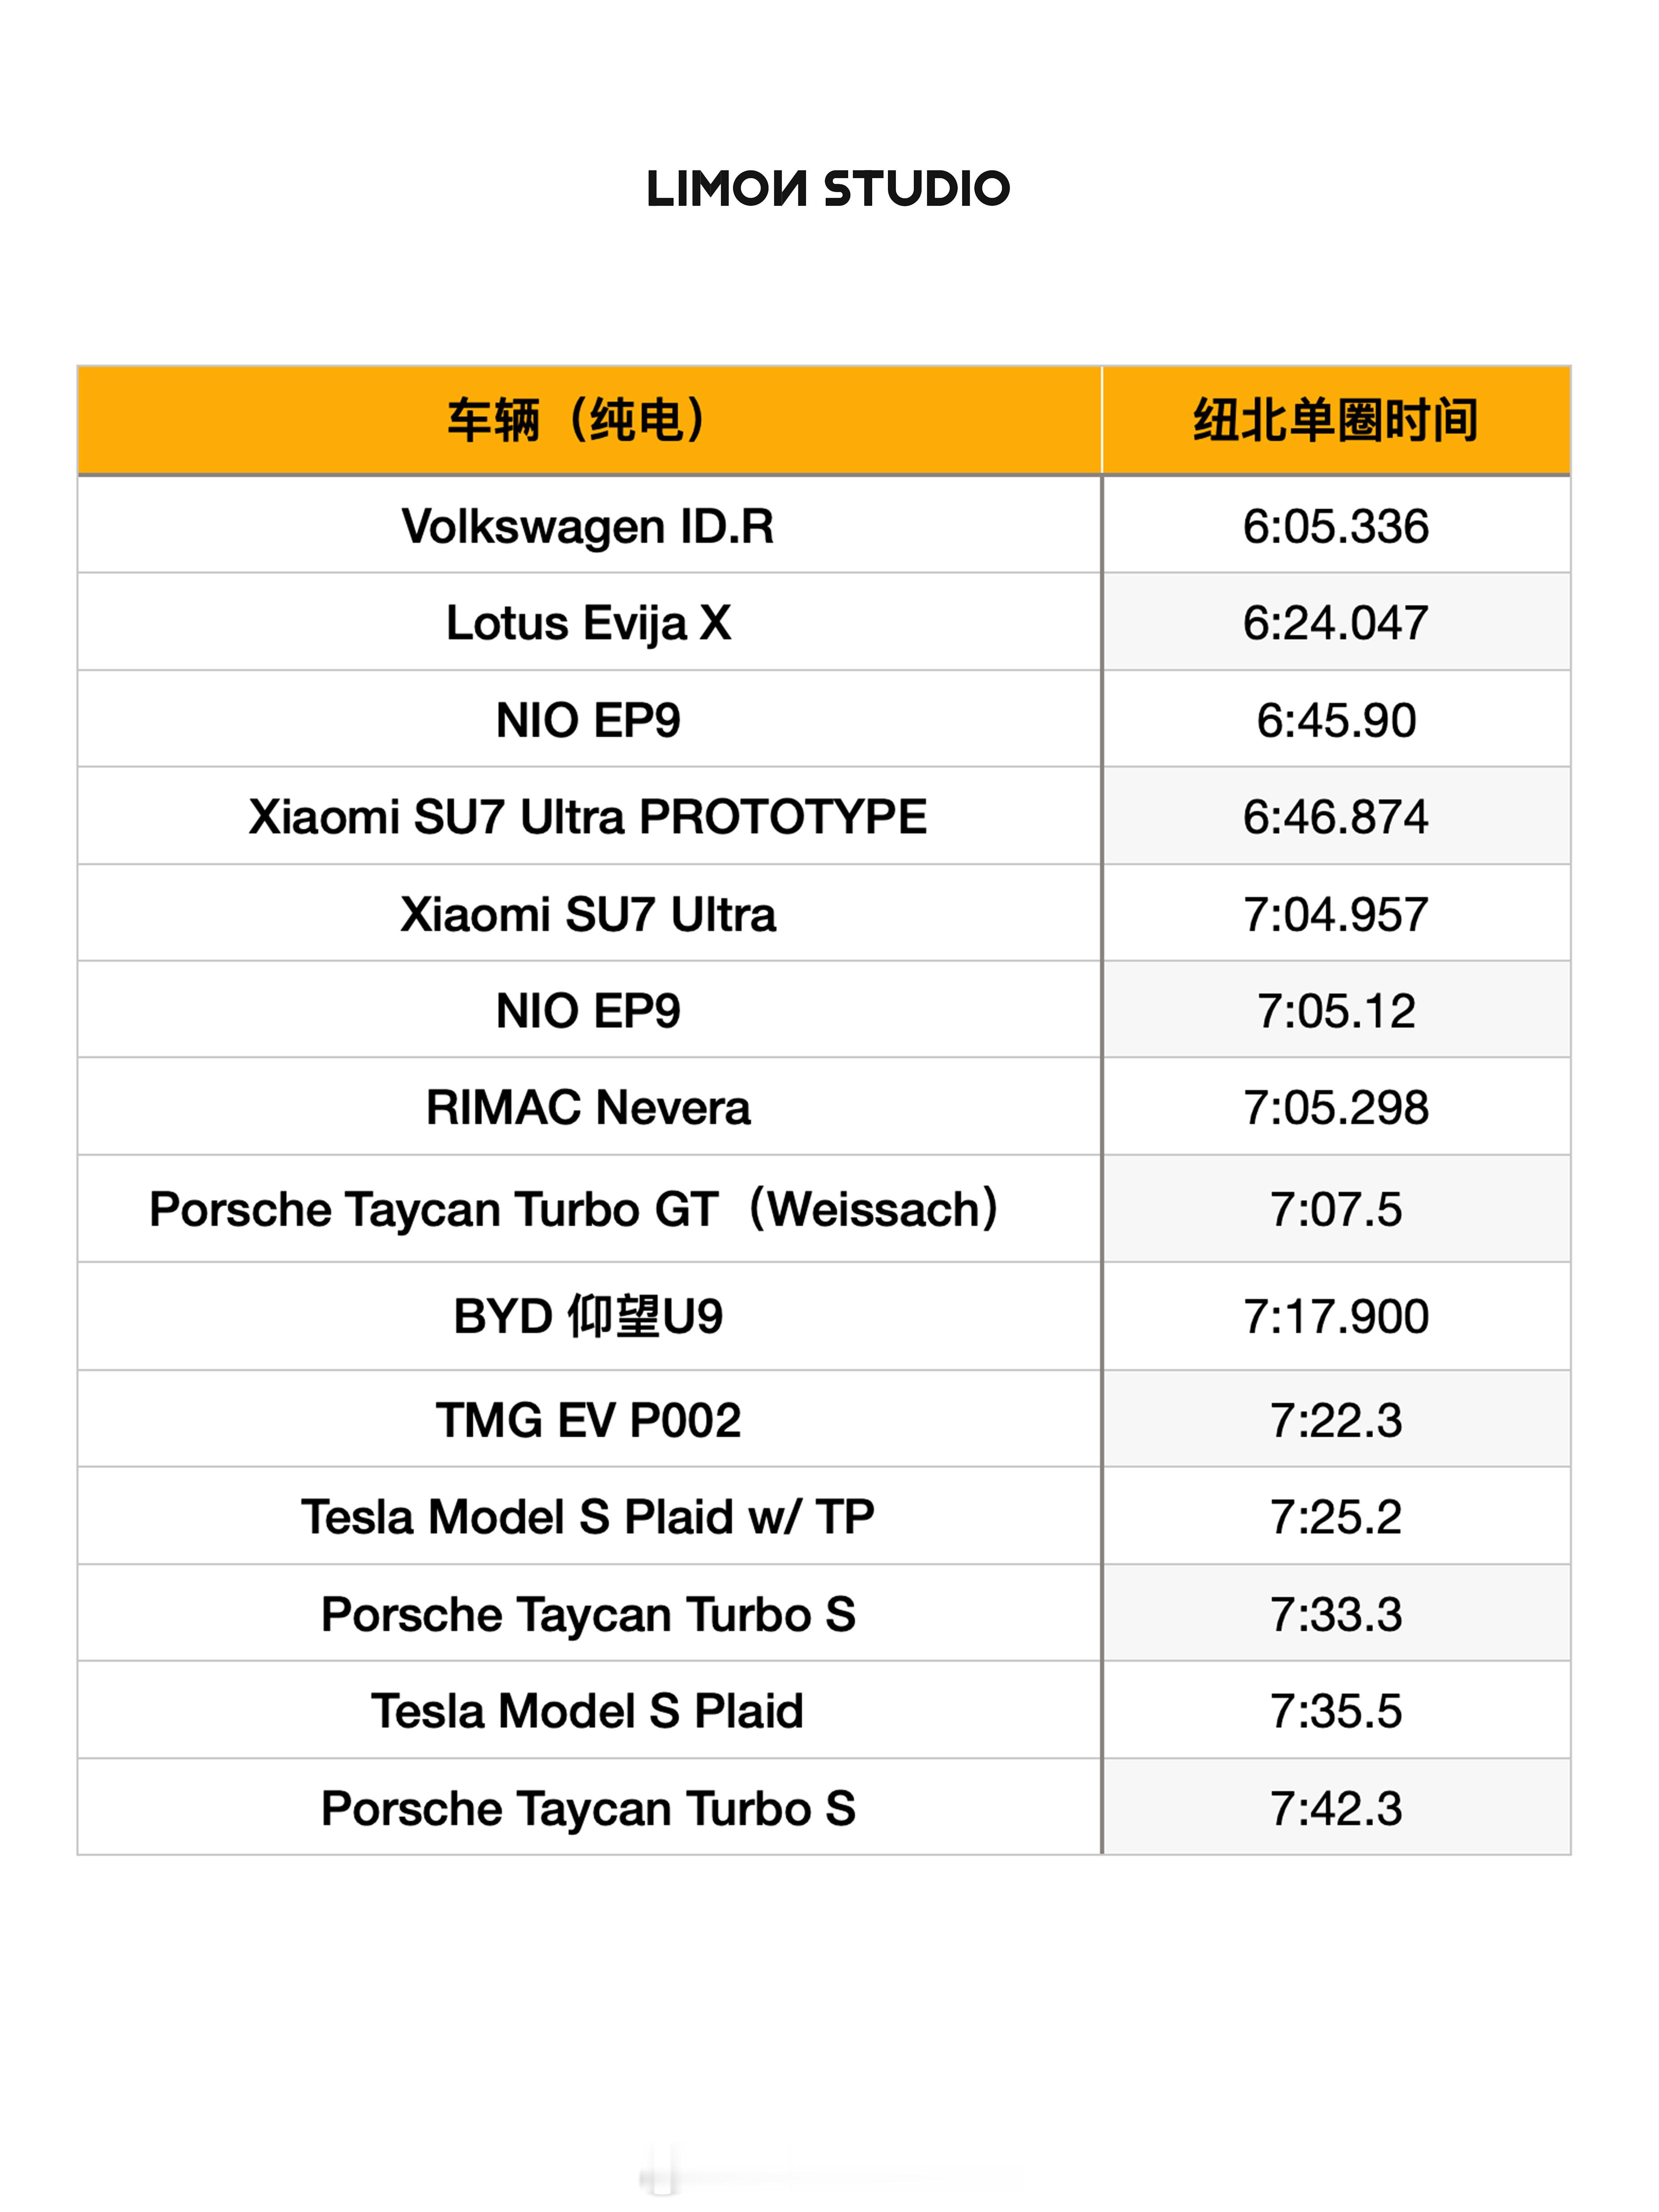The height and width of the screenshot is (2212, 1659).
Task: Select the 6:24.047 lap time
Action: coord(1336,622)
